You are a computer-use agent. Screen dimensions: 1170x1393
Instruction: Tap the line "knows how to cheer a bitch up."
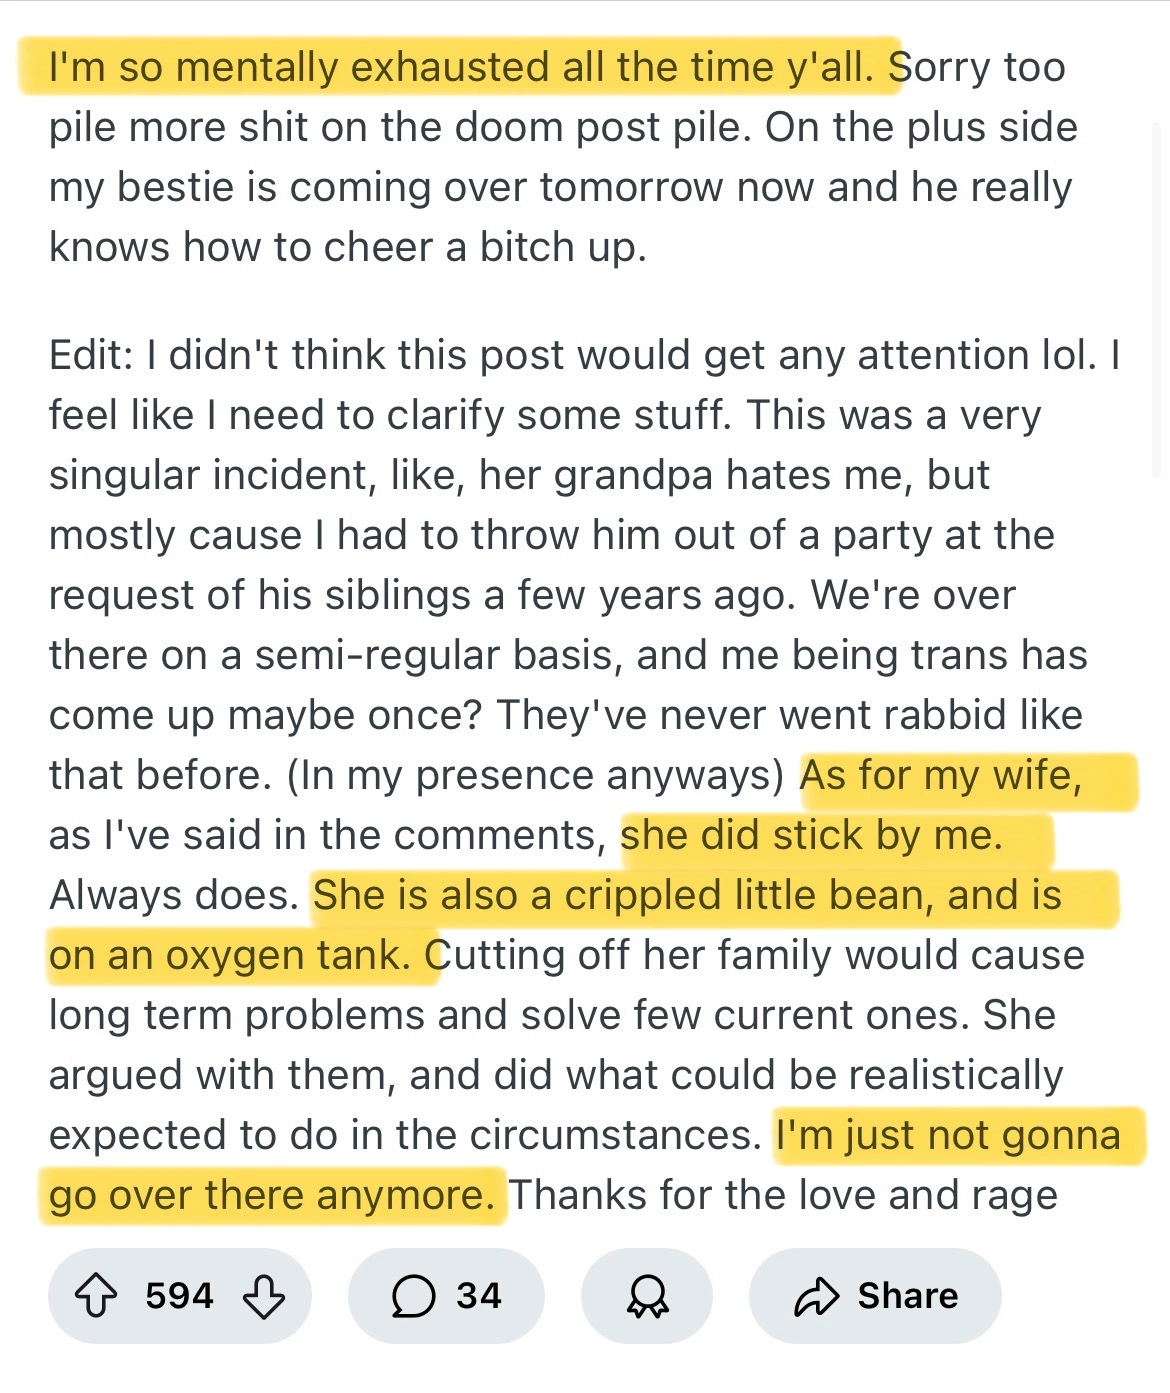point(348,247)
